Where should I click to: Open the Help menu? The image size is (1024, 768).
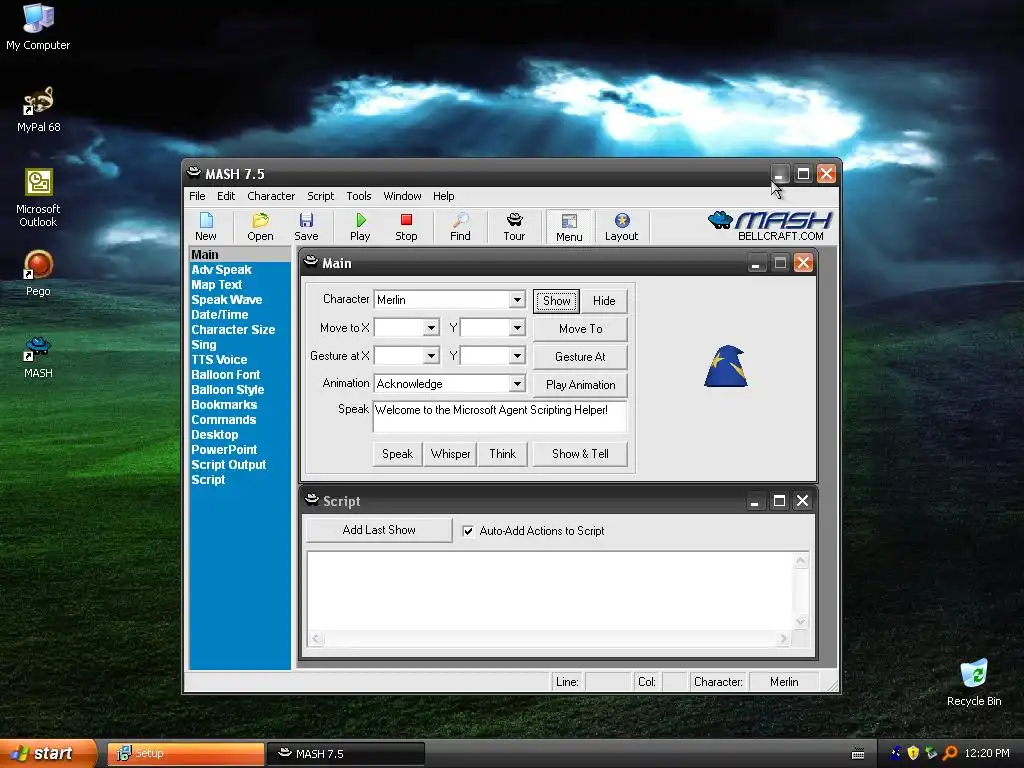pos(443,196)
